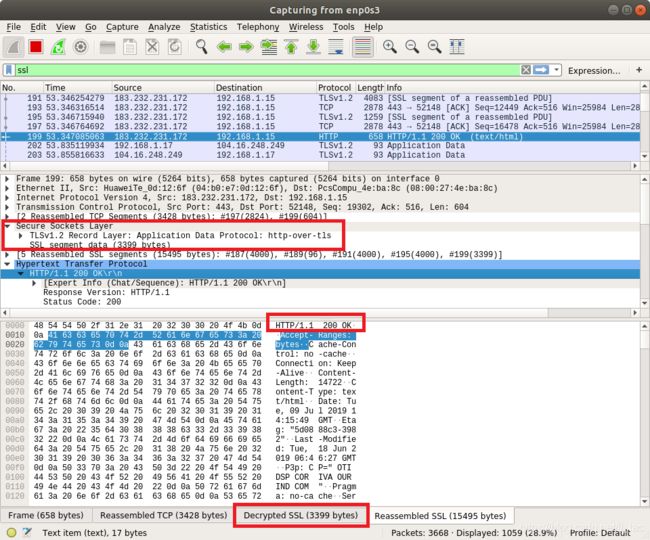
Task: Sort packets by Source column header
Action: click(x=163, y=87)
